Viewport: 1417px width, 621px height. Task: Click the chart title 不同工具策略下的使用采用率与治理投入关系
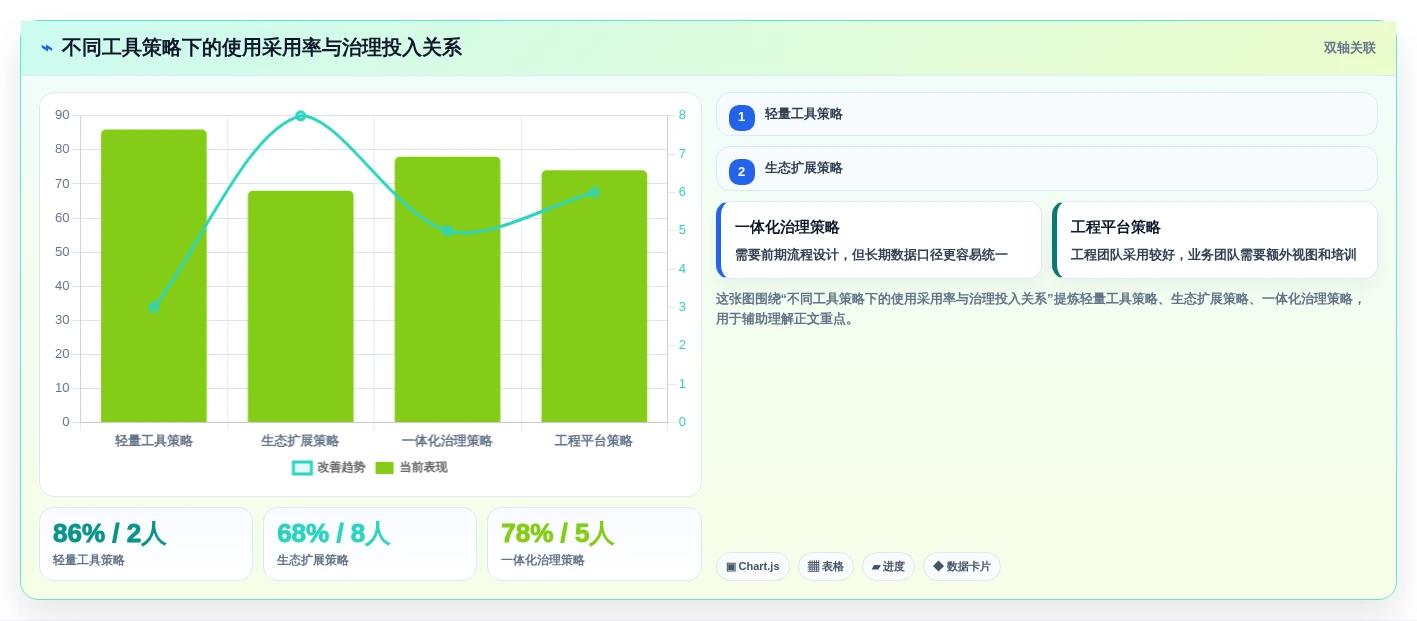(262, 48)
